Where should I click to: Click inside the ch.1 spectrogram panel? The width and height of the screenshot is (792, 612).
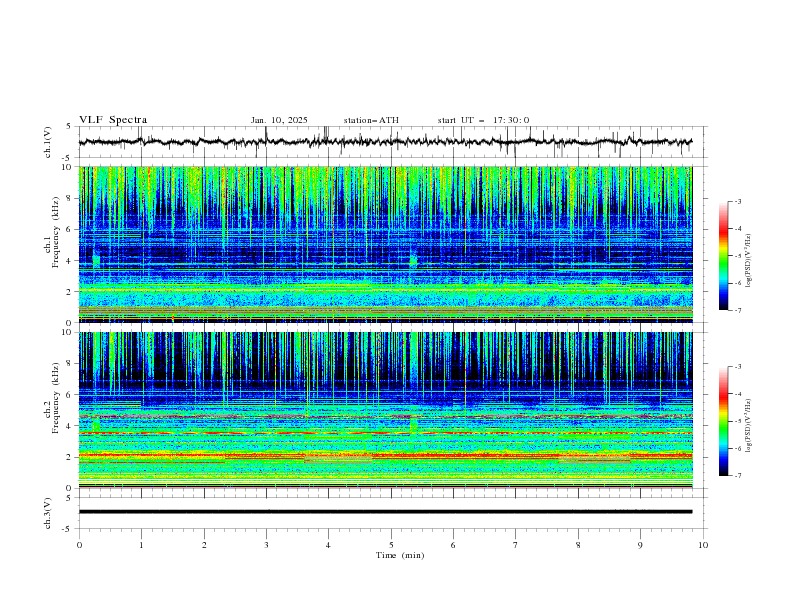click(385, 244)
